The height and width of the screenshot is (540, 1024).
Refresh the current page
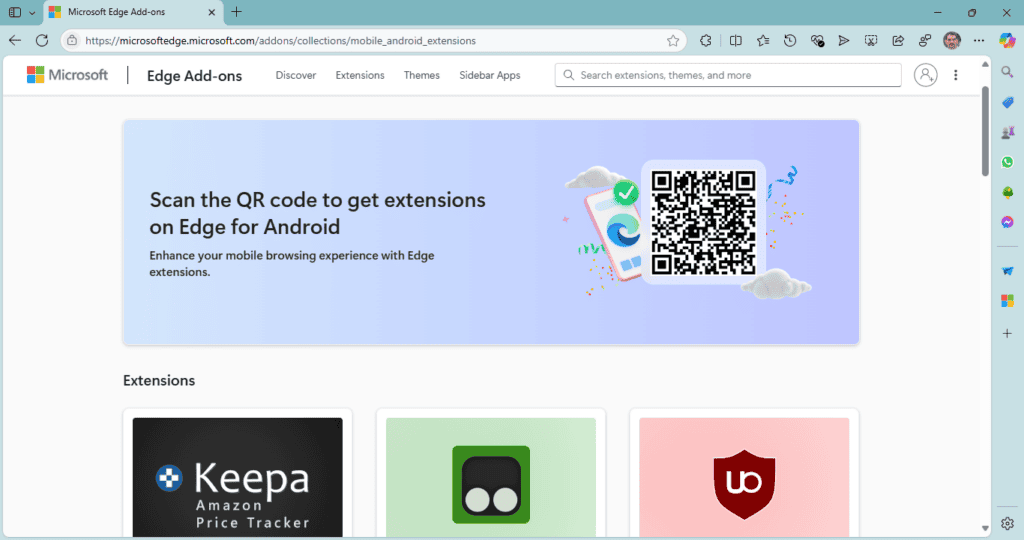[42, 40]
